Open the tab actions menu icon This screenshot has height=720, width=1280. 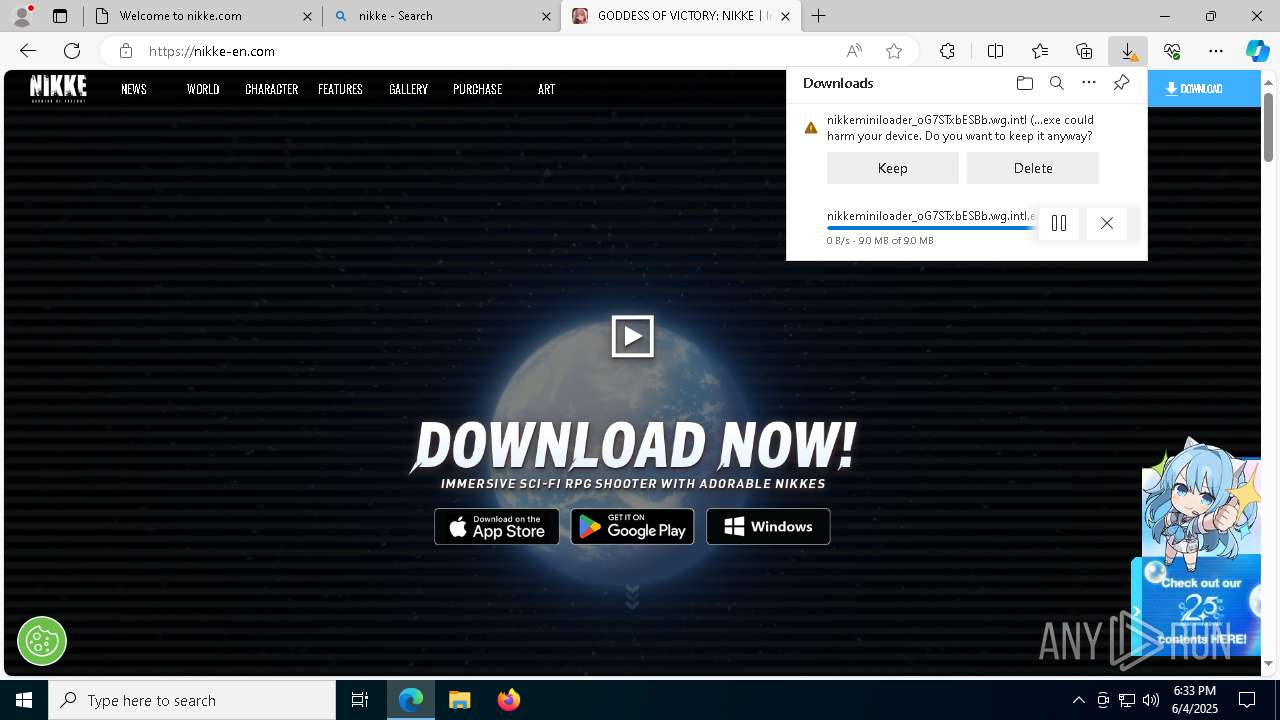(x=60, y=16)
